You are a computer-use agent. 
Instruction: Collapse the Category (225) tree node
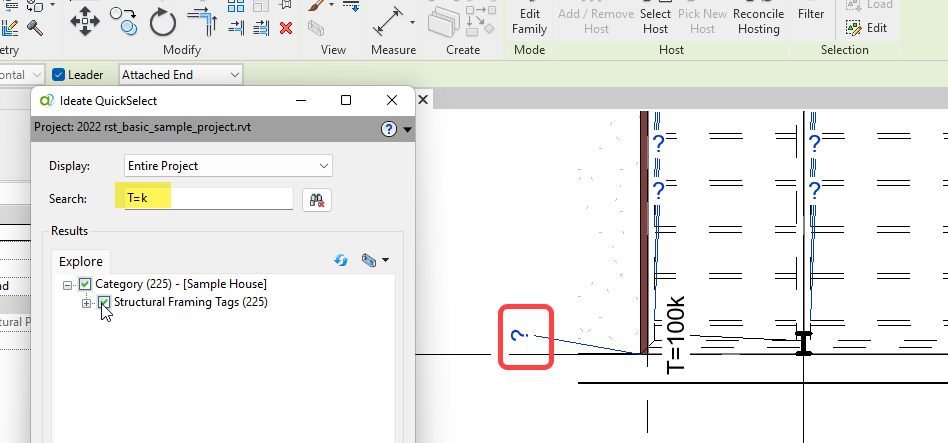pos(68,284)
